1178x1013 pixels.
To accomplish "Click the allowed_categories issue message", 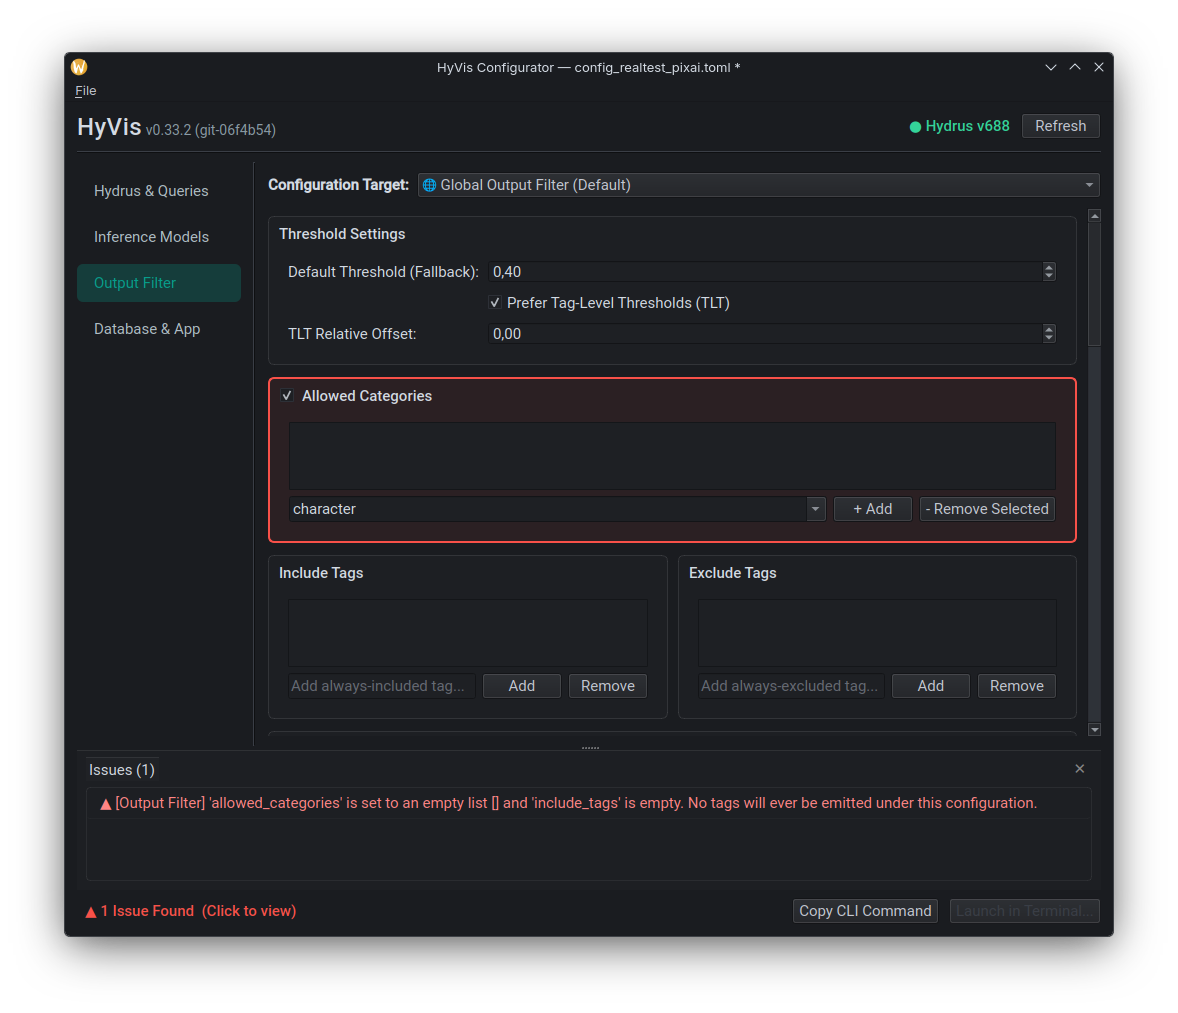I will (575, 803).
